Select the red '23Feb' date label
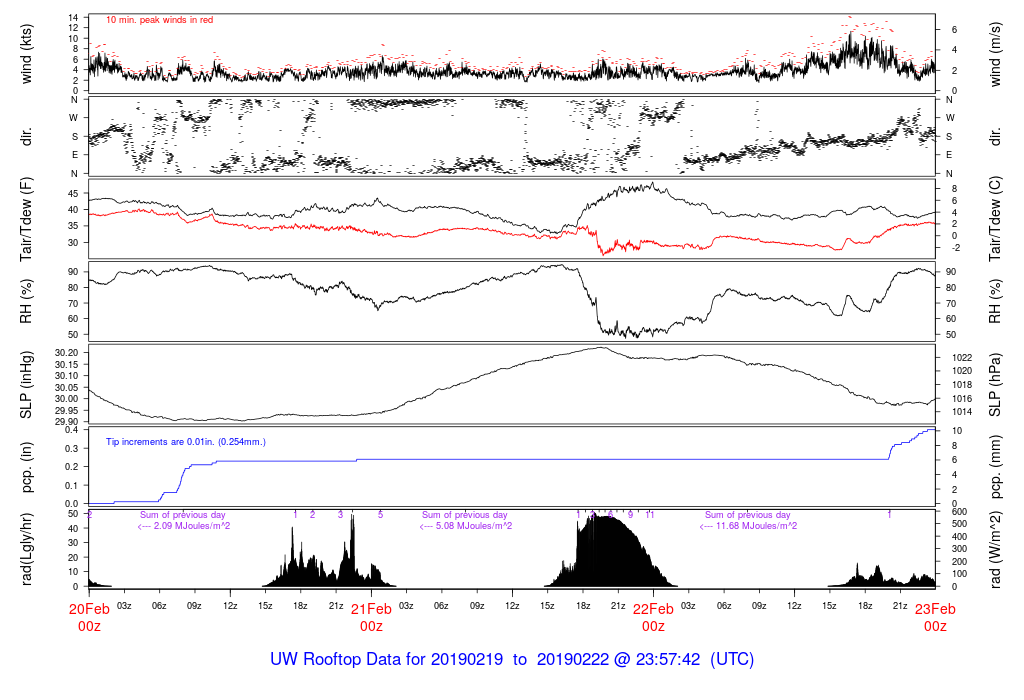Image resolution: width=1024 pixels, height=700 pixels. point(935,609)
